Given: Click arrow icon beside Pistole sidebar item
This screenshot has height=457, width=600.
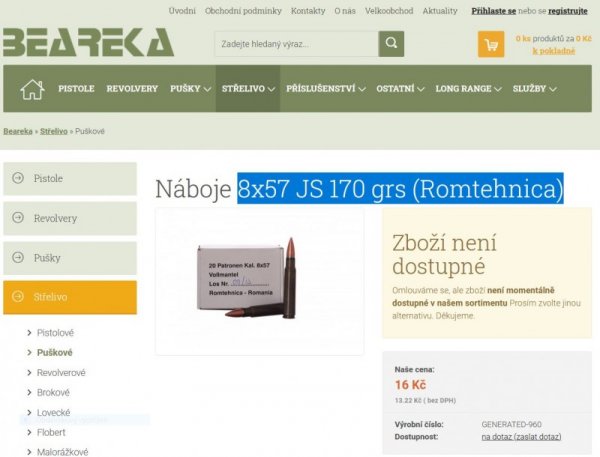Looking at the screenshot, I should click(x=18, y=178).
